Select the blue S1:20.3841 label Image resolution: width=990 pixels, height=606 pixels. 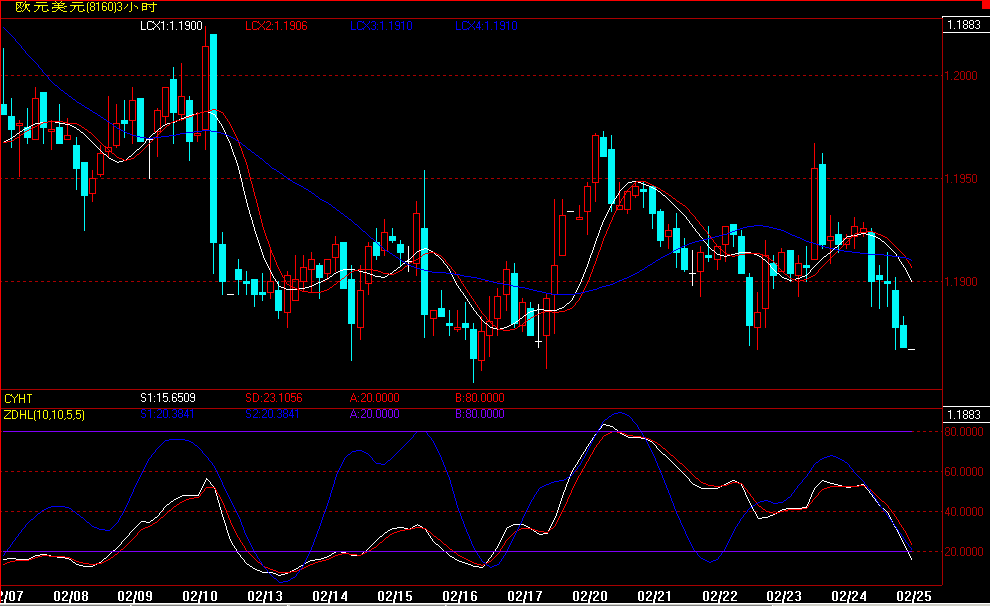coord(167,414)
